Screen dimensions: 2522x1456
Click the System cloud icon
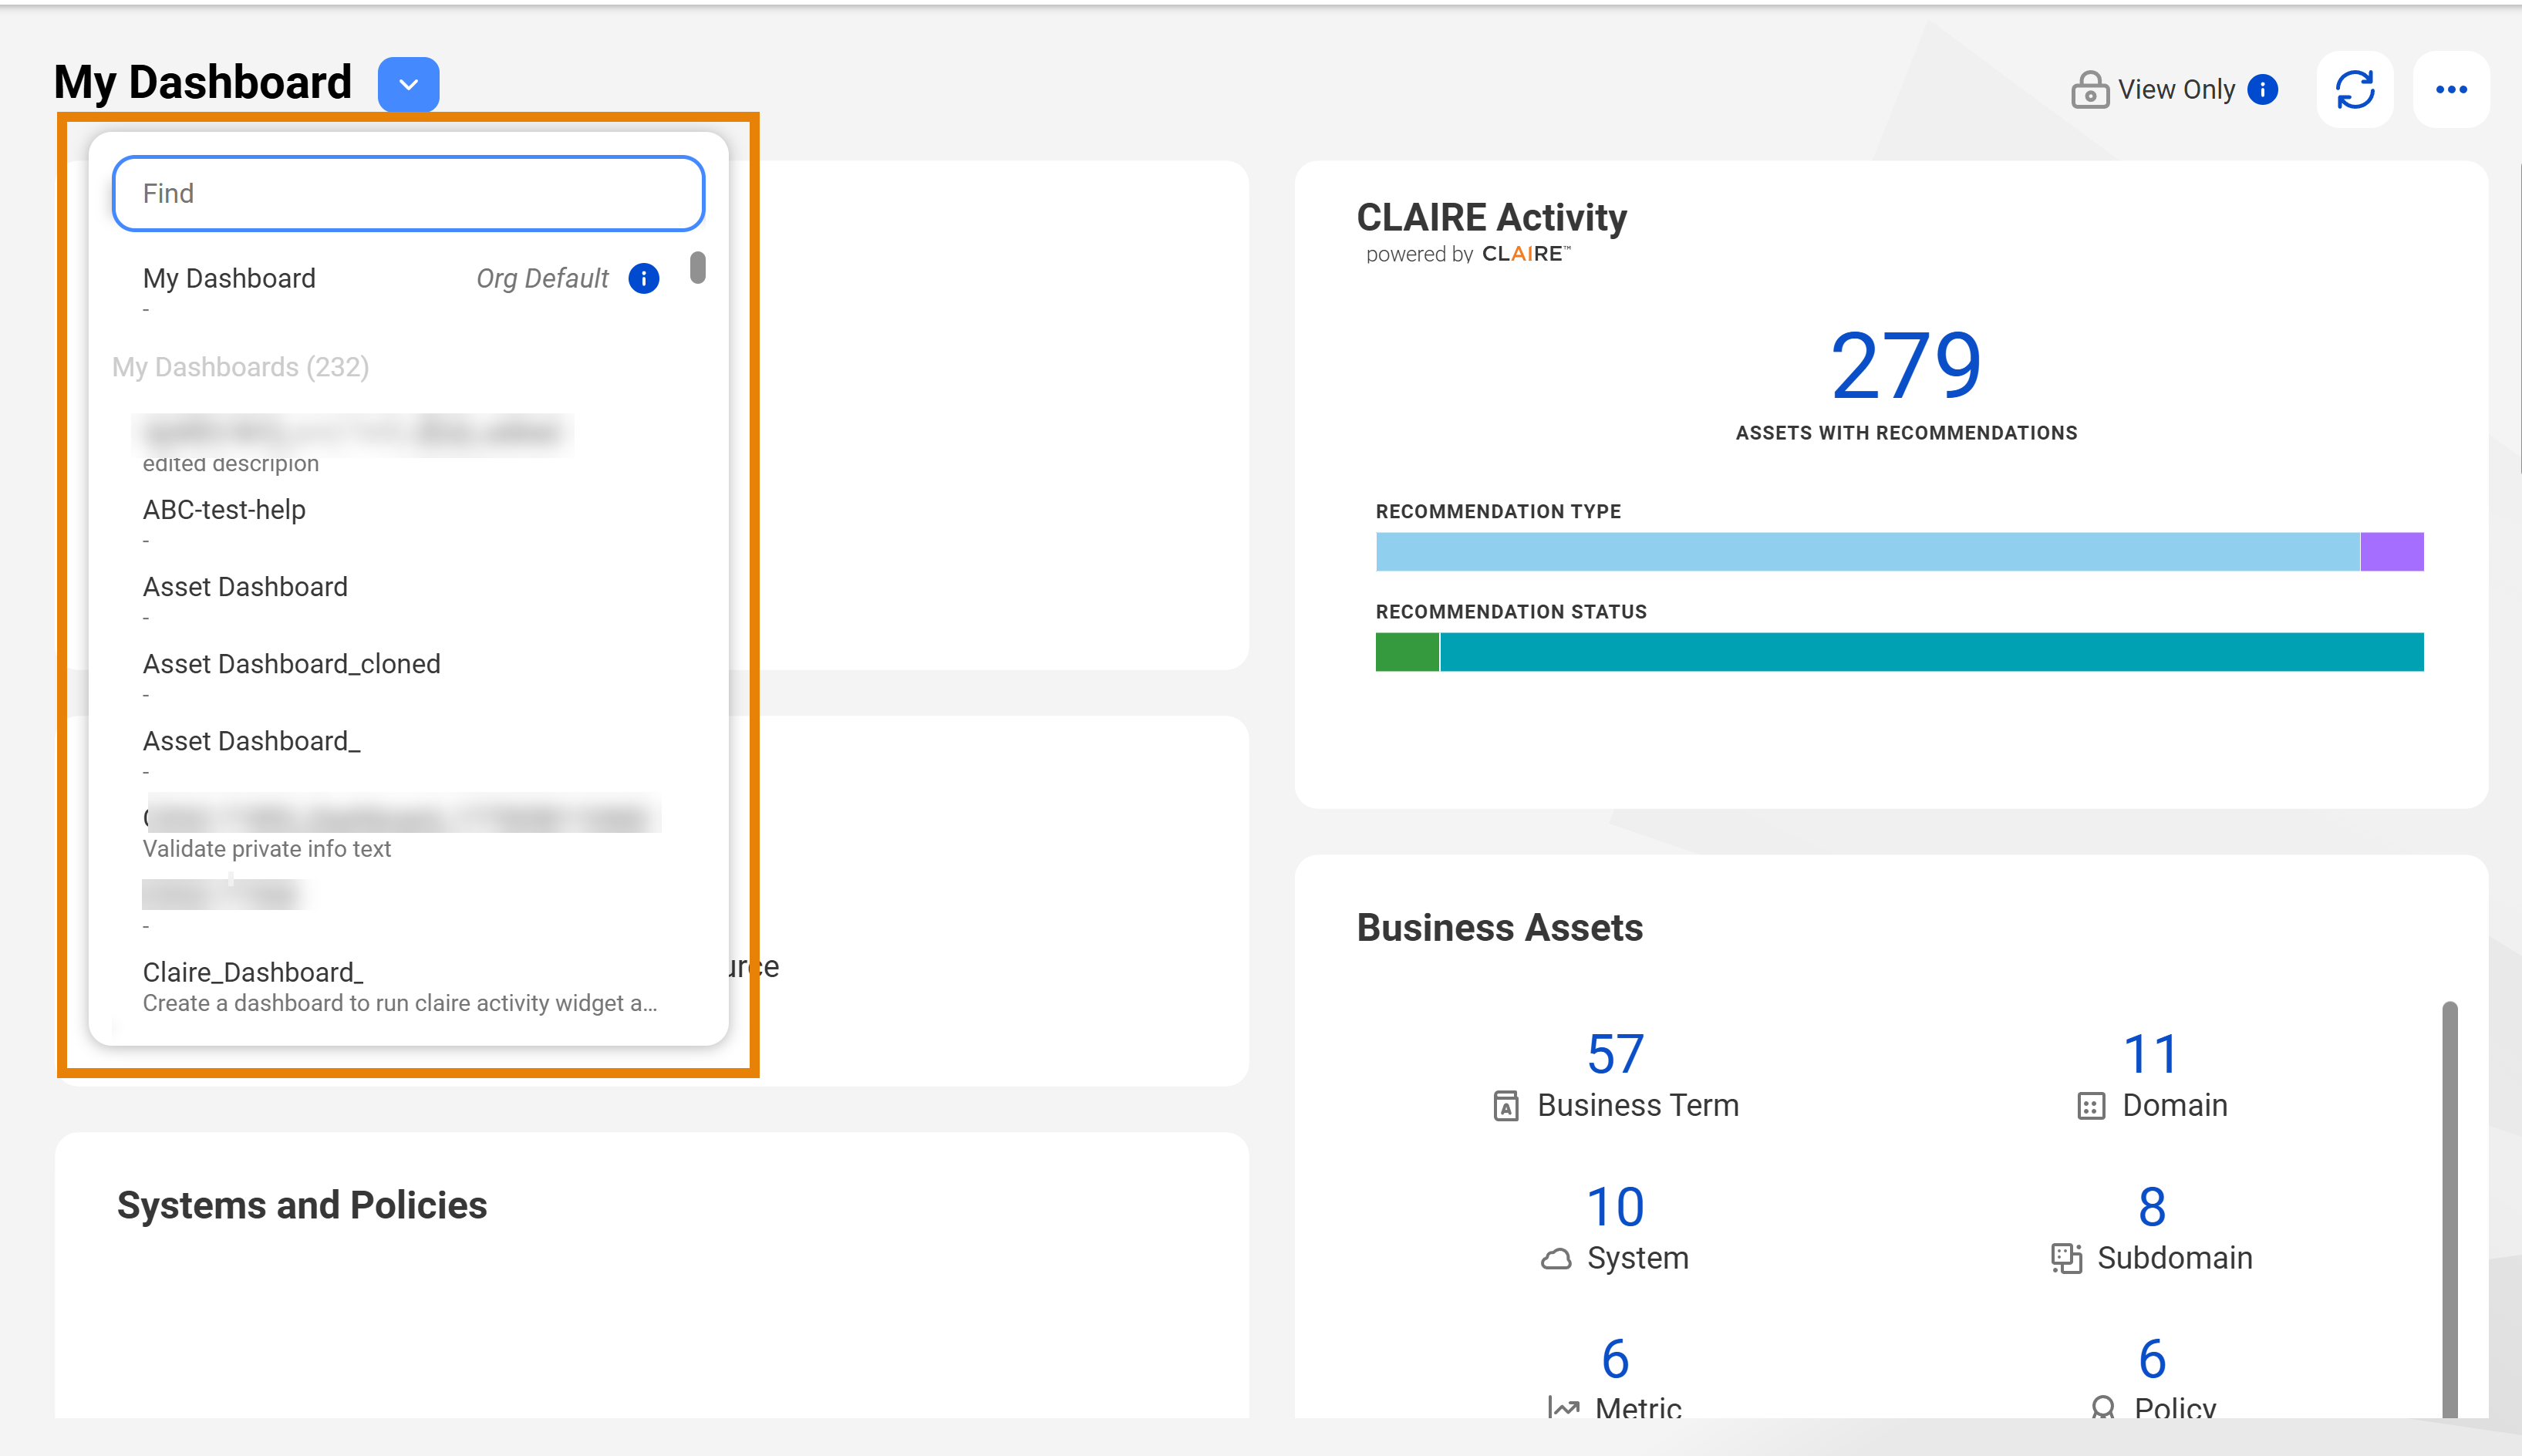tap(1556, 1259)
